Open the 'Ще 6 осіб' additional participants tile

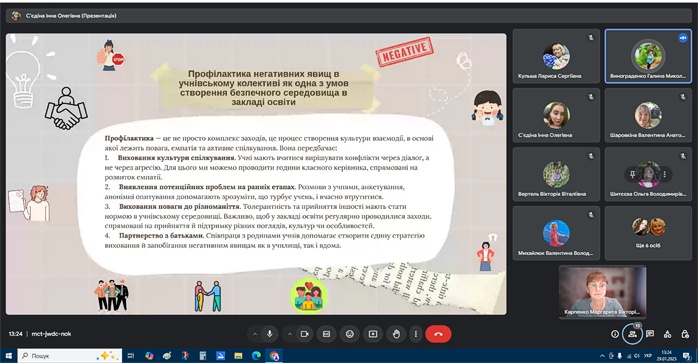click(648, 233)
